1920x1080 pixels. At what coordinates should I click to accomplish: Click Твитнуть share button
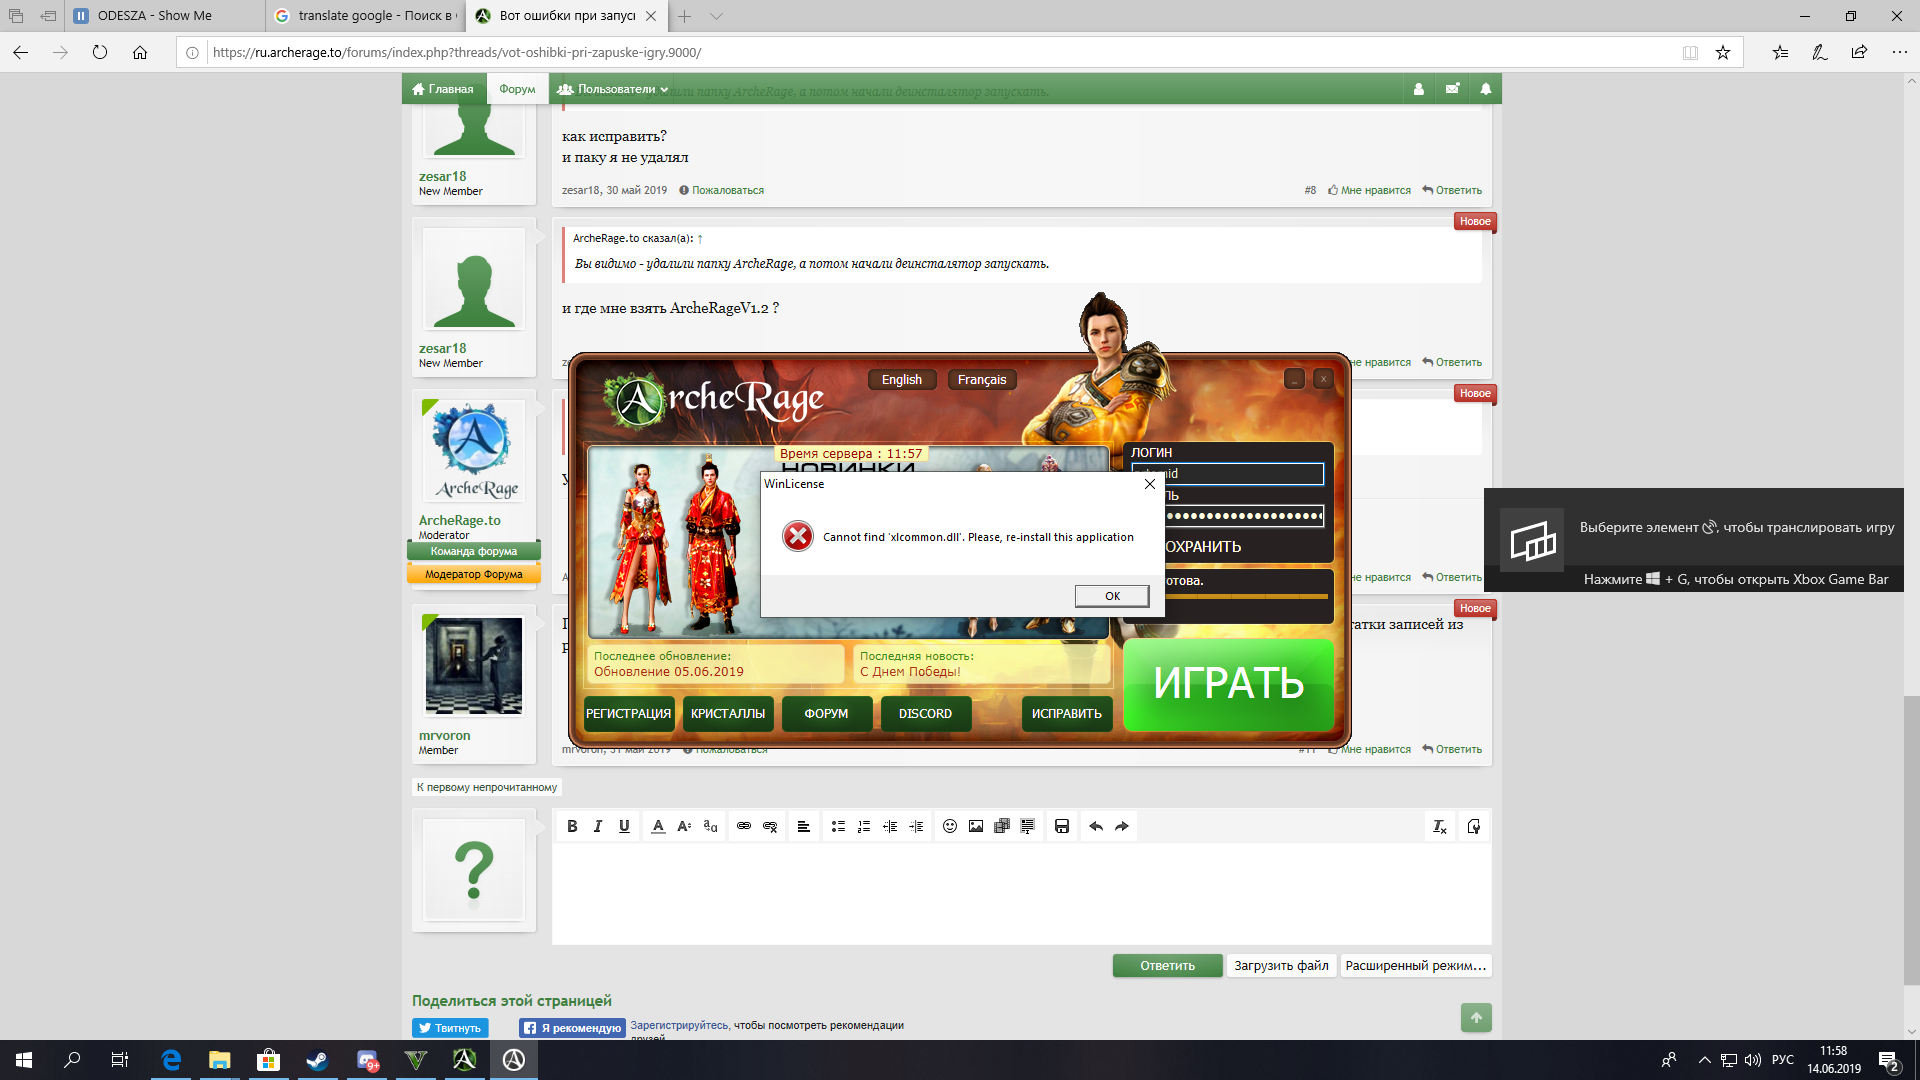(x=450, y=1028)
